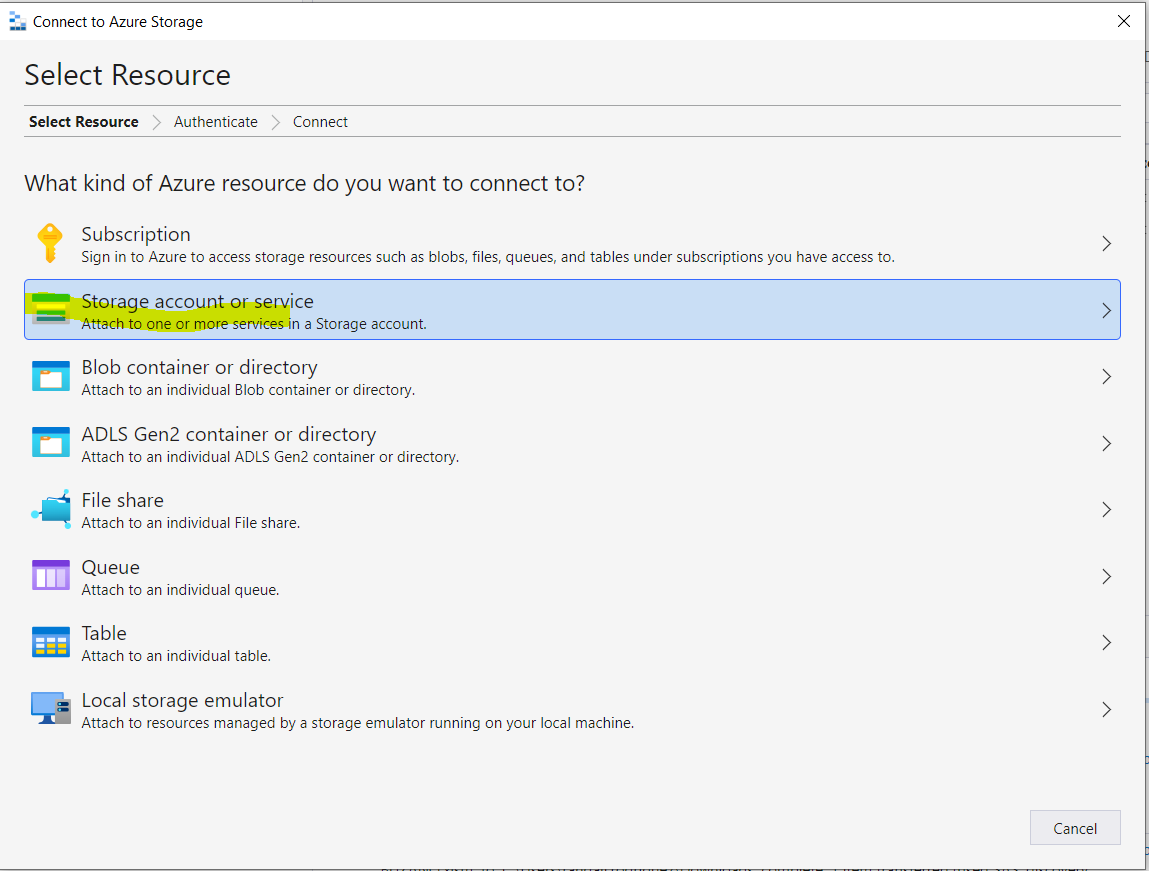1149x871 pixels.
Task: Open the ADLS Gen2 container chevron
Action: click(x=1106, y=443)
